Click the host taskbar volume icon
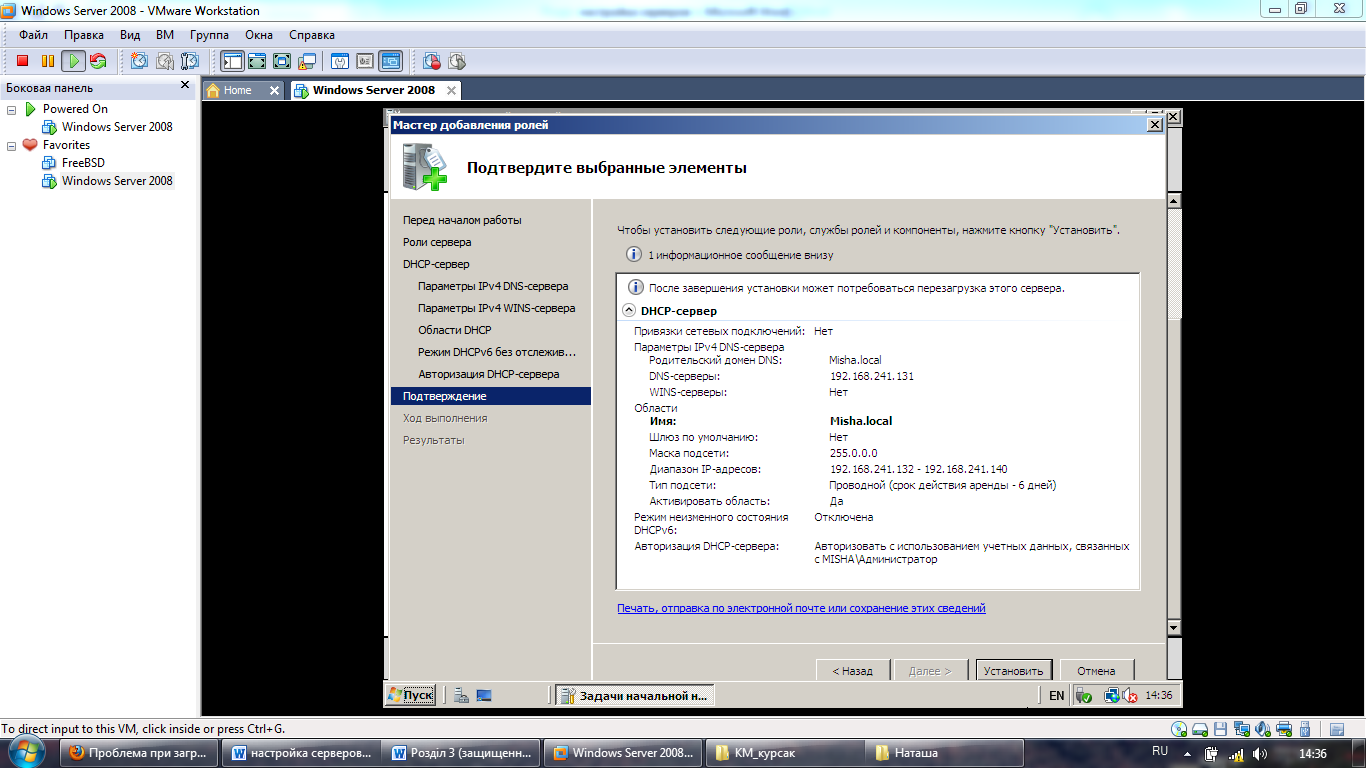This screenshot has width=1366, height=768. (1260, 753)
